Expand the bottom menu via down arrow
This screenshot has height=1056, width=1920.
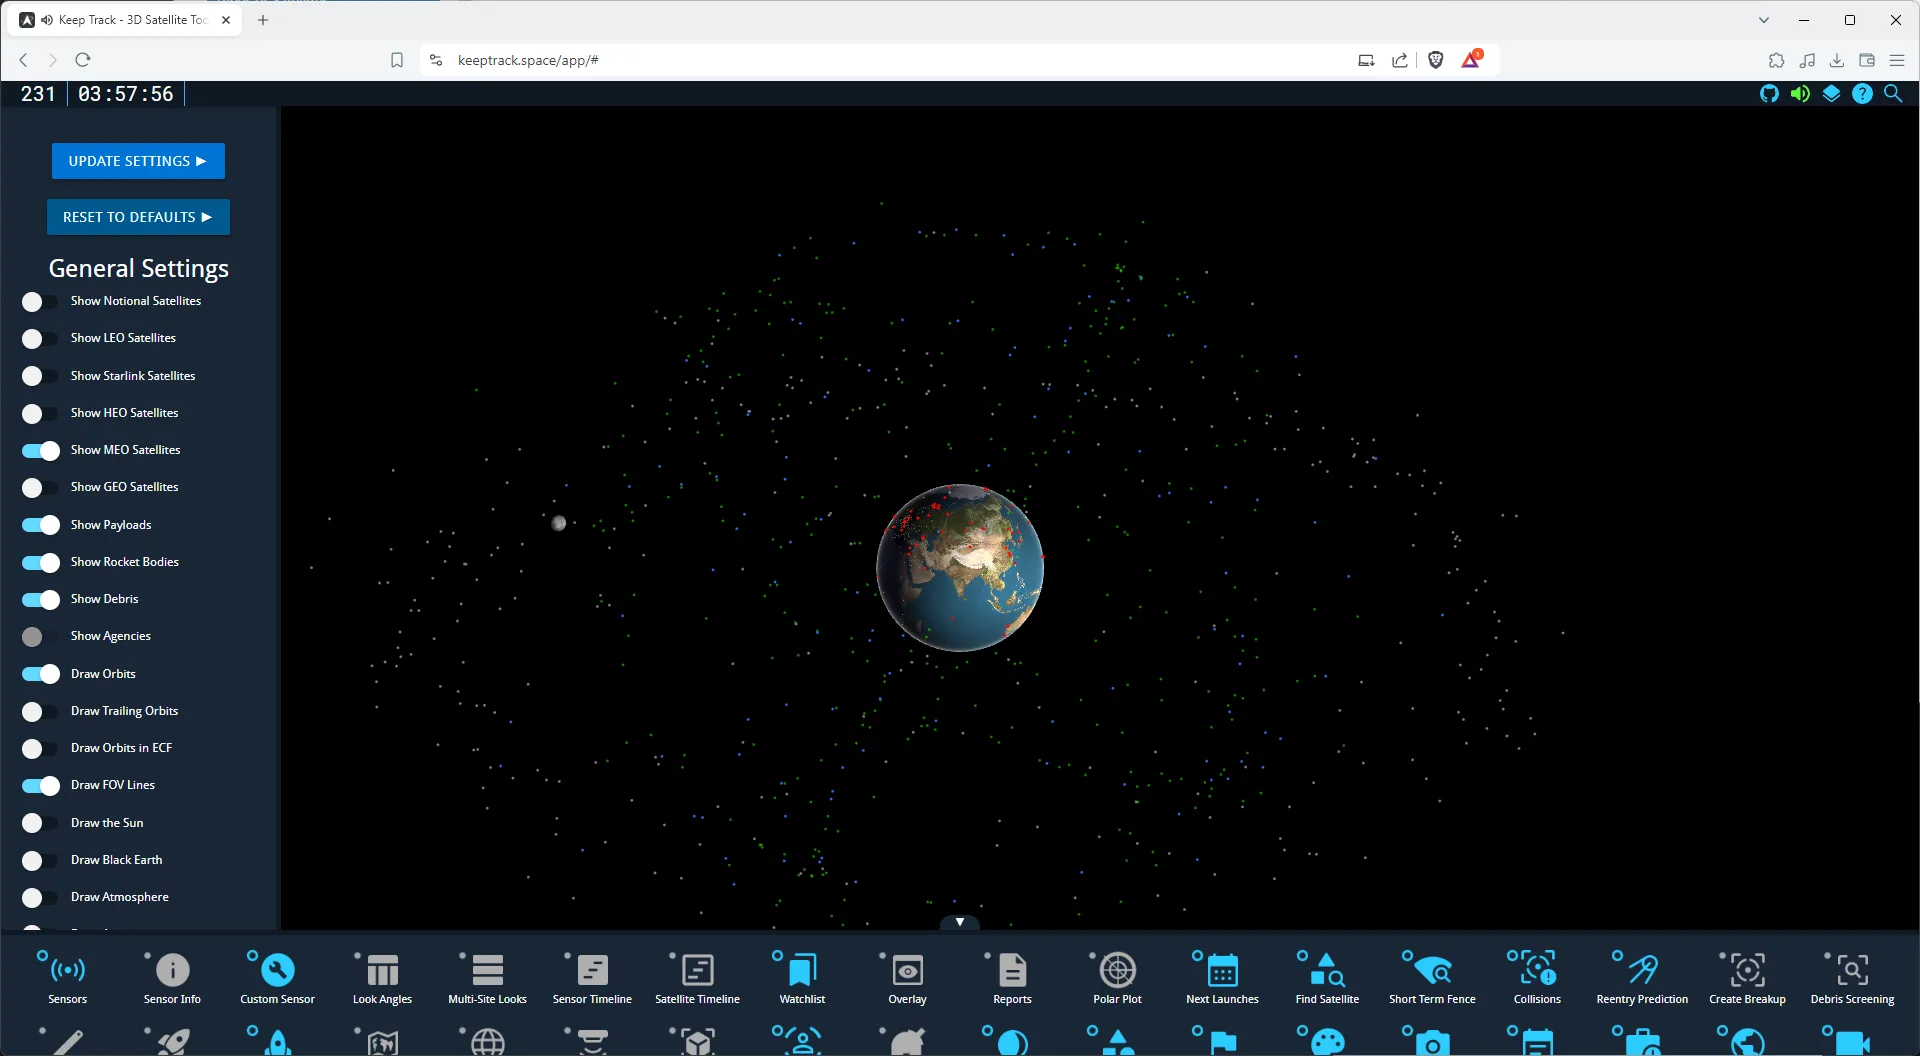tap(959, 921)
